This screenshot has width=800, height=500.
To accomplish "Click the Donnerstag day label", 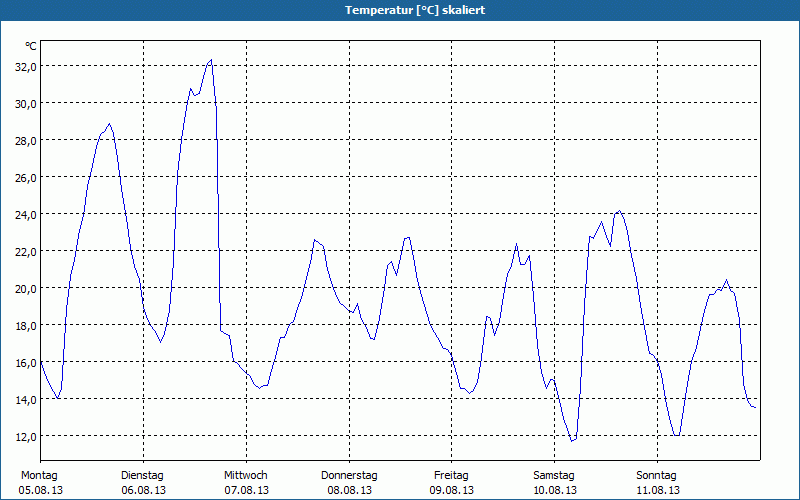I will tap(349, 476).
